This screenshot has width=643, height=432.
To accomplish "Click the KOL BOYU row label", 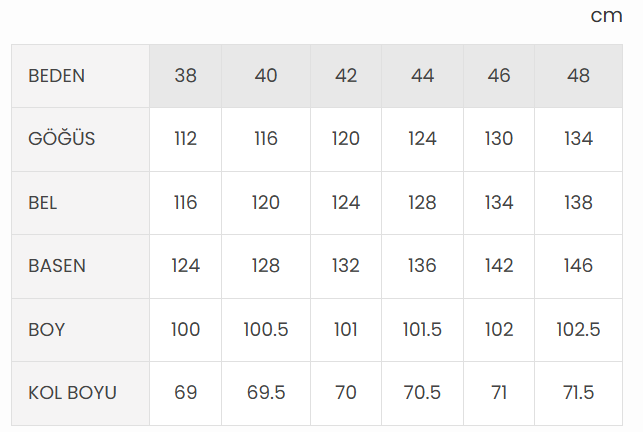I will coord(73,393).
